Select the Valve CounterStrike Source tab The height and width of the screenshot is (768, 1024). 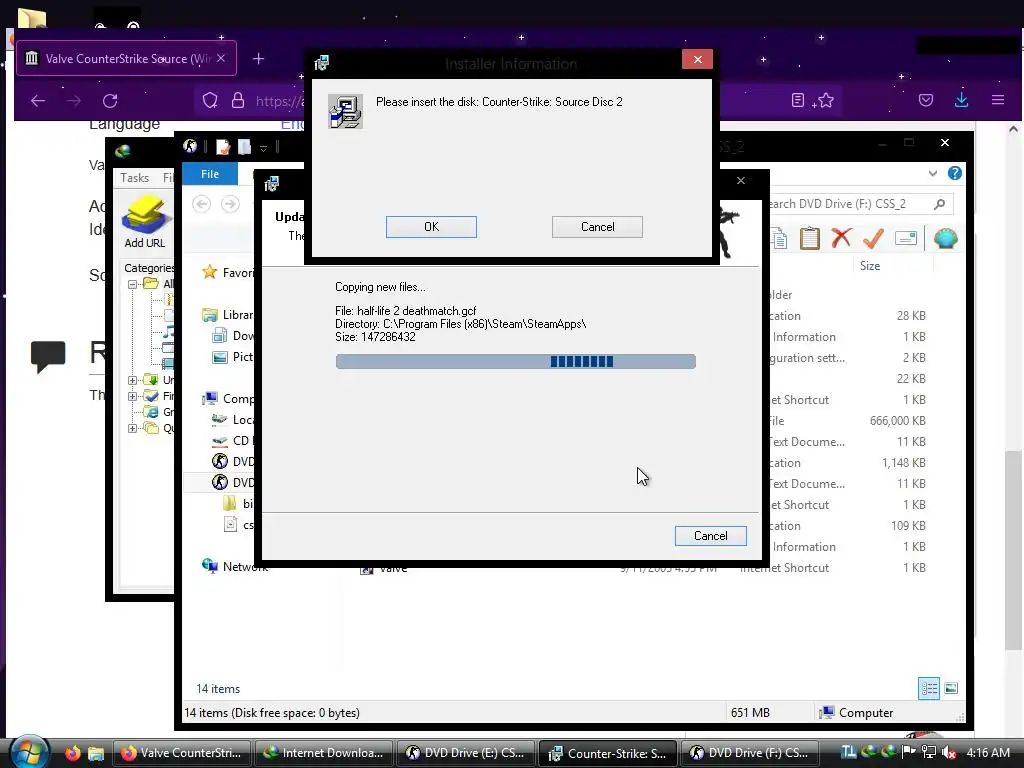[x=126, y=59]
